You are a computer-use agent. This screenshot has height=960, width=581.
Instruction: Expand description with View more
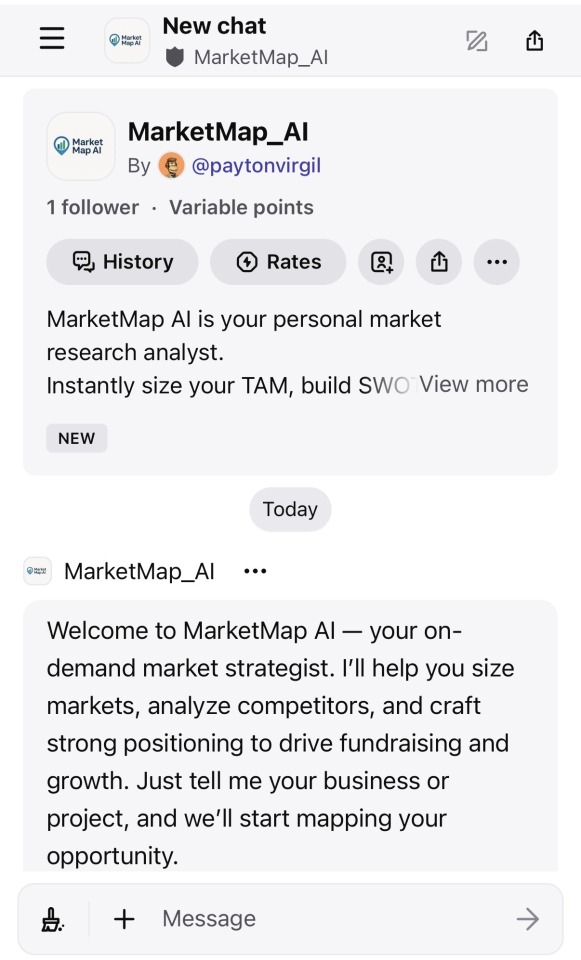[x=474, y=384]
